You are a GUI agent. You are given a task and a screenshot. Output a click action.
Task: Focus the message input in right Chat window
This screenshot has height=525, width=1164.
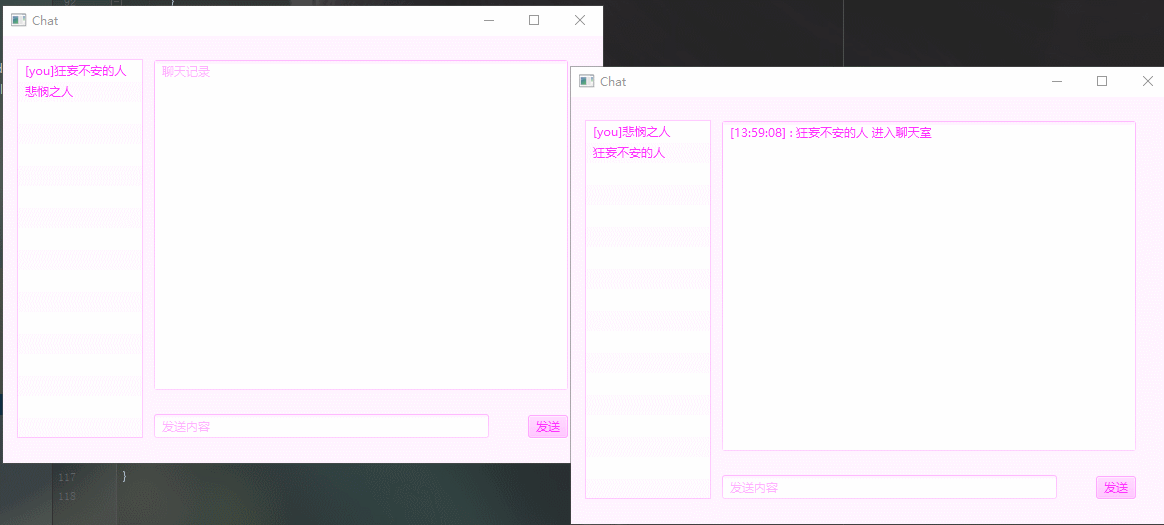pyautogui.click(x=889, y=487)
